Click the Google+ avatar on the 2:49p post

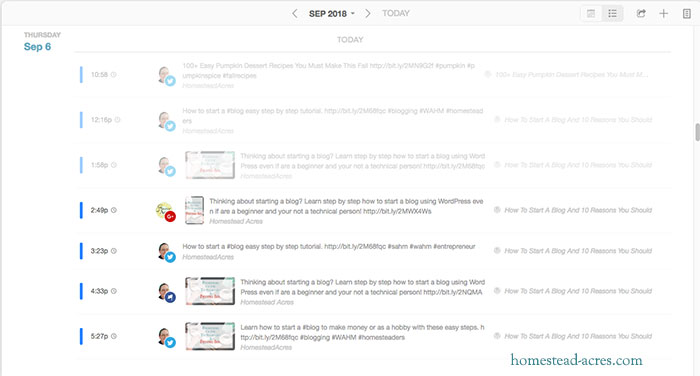[166, 211]
